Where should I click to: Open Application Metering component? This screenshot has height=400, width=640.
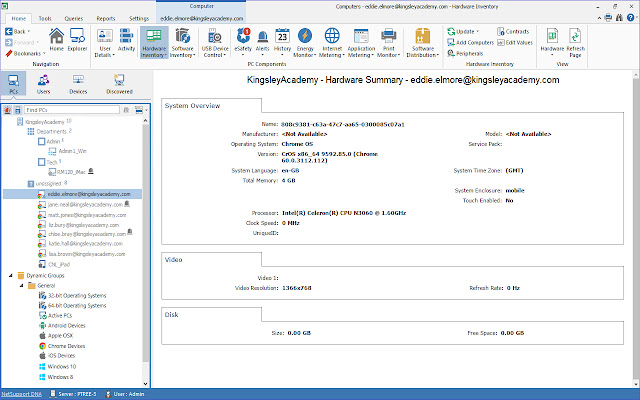click(361, 42)
